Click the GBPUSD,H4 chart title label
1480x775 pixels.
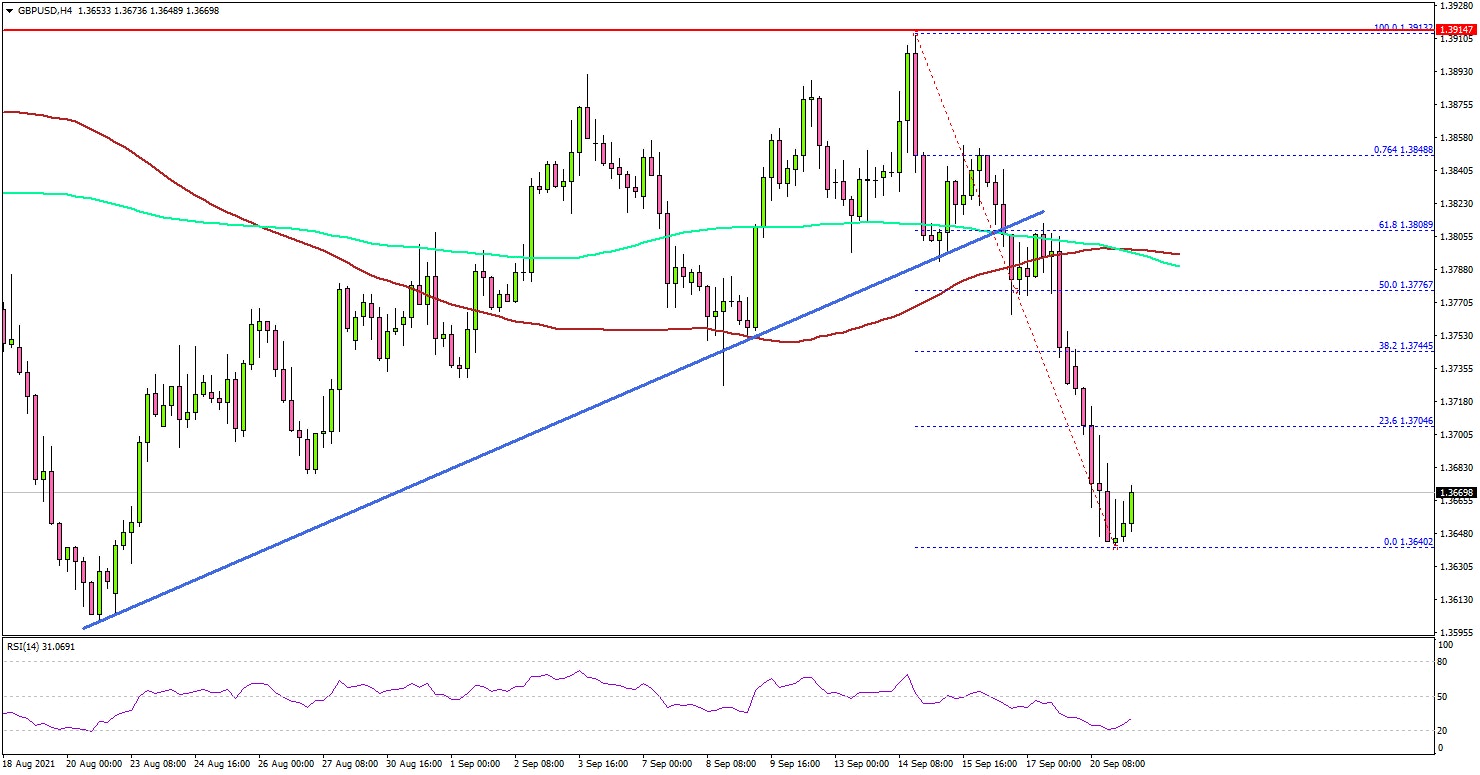point(40,10)
